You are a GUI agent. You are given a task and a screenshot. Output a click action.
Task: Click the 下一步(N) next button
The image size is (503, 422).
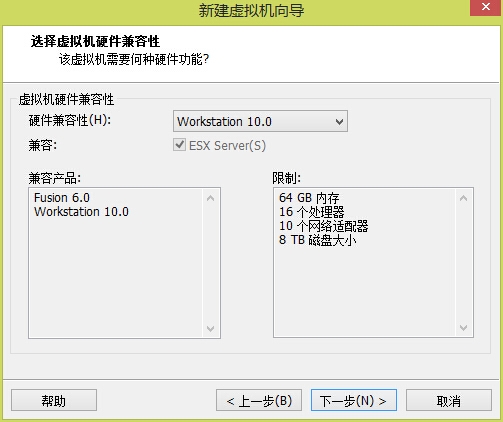click(354, 400)
